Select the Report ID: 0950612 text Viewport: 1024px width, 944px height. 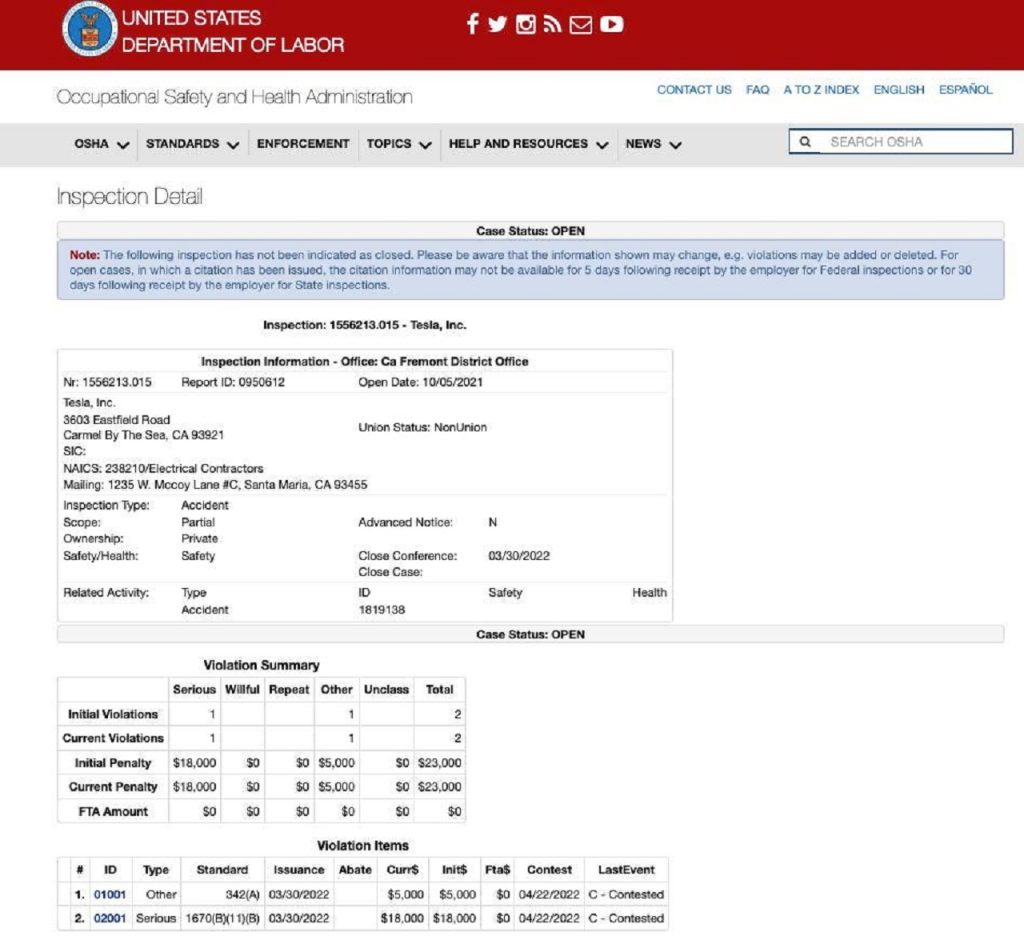click(x=233, y=383)
